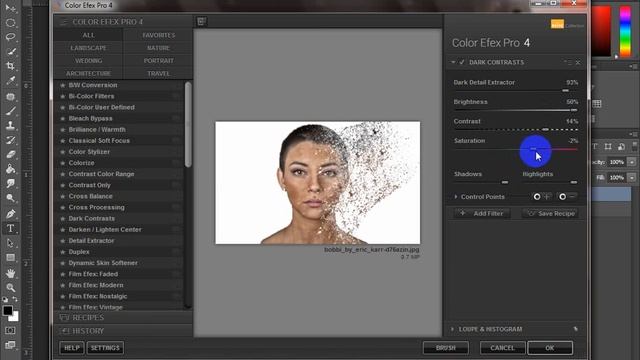The height and width of the screenshot is (360, 640).
Task: Select the Brush tool
Action: 10,111
